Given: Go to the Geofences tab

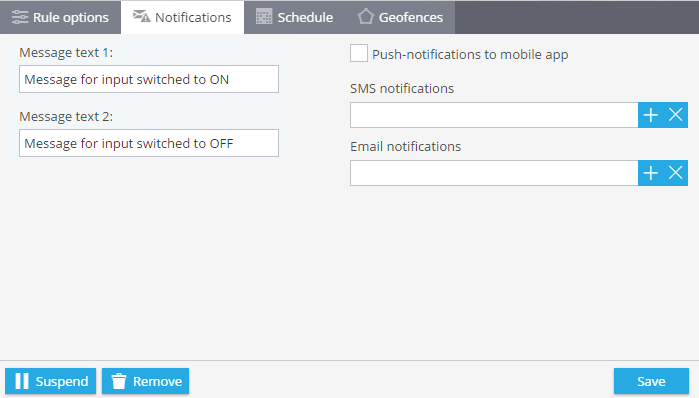Looking at the screenshot, I should (400, 17).
